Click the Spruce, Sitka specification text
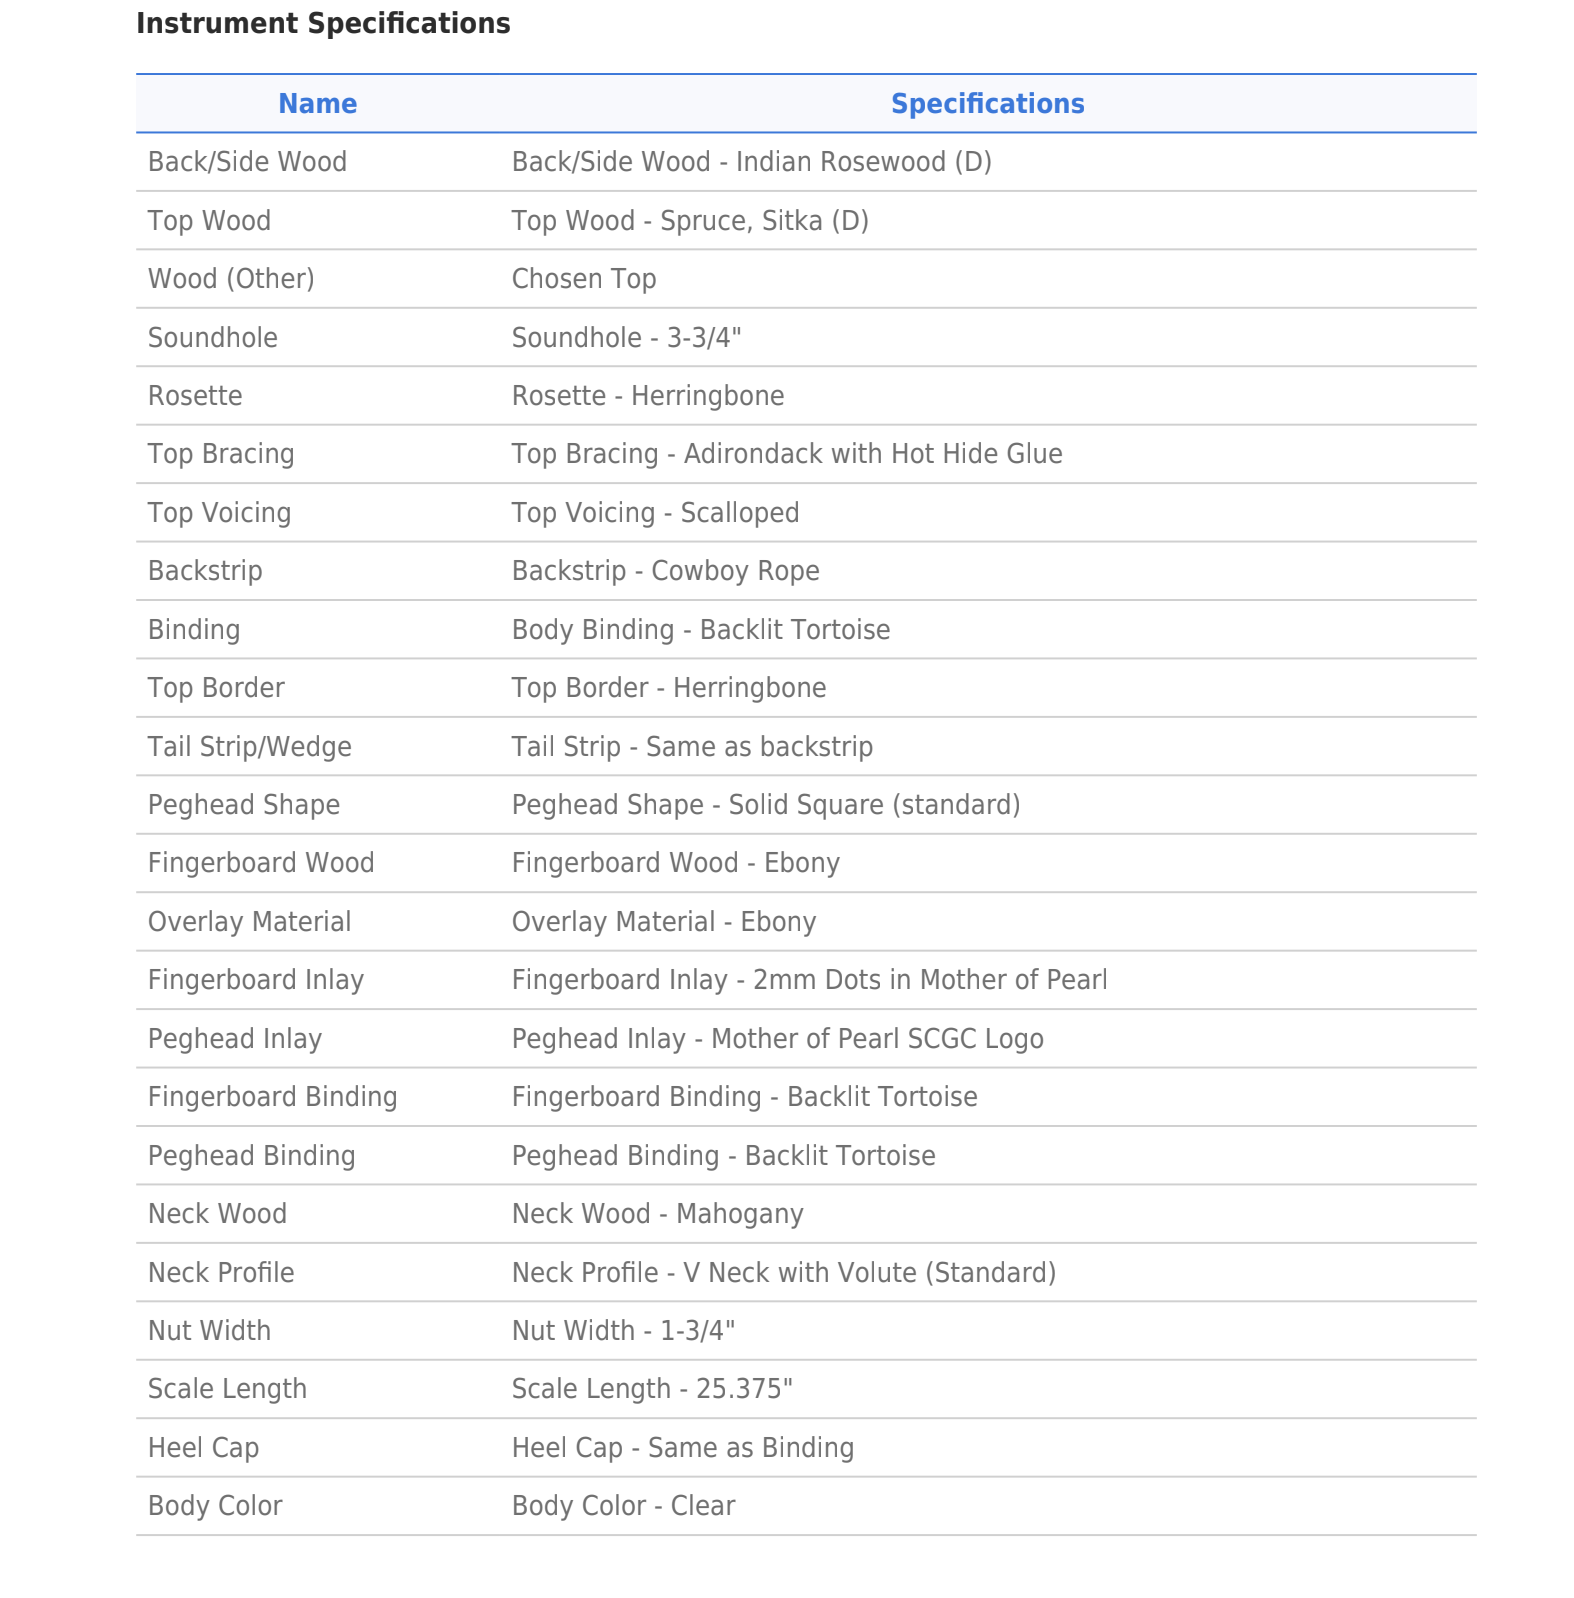 [x=764, y=221]
